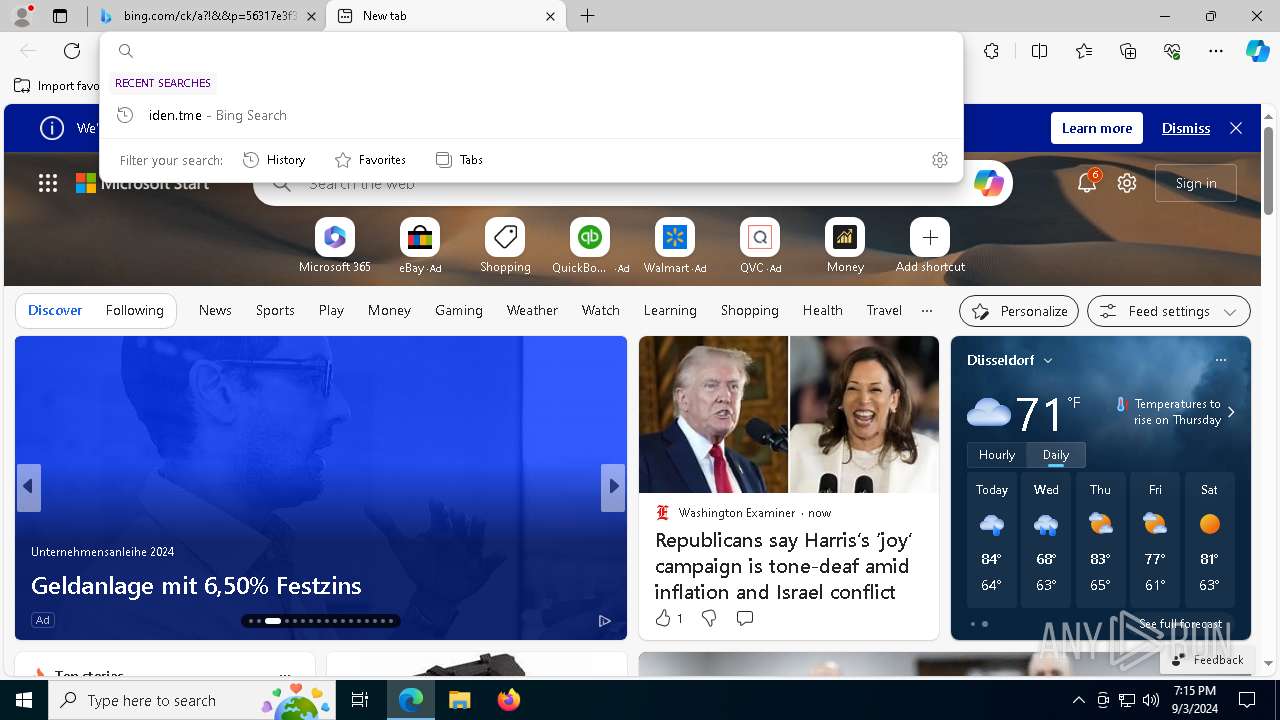Screen dimensions: 1280x720
Task: Click Add shortcut plus tile
Action: 930,246
